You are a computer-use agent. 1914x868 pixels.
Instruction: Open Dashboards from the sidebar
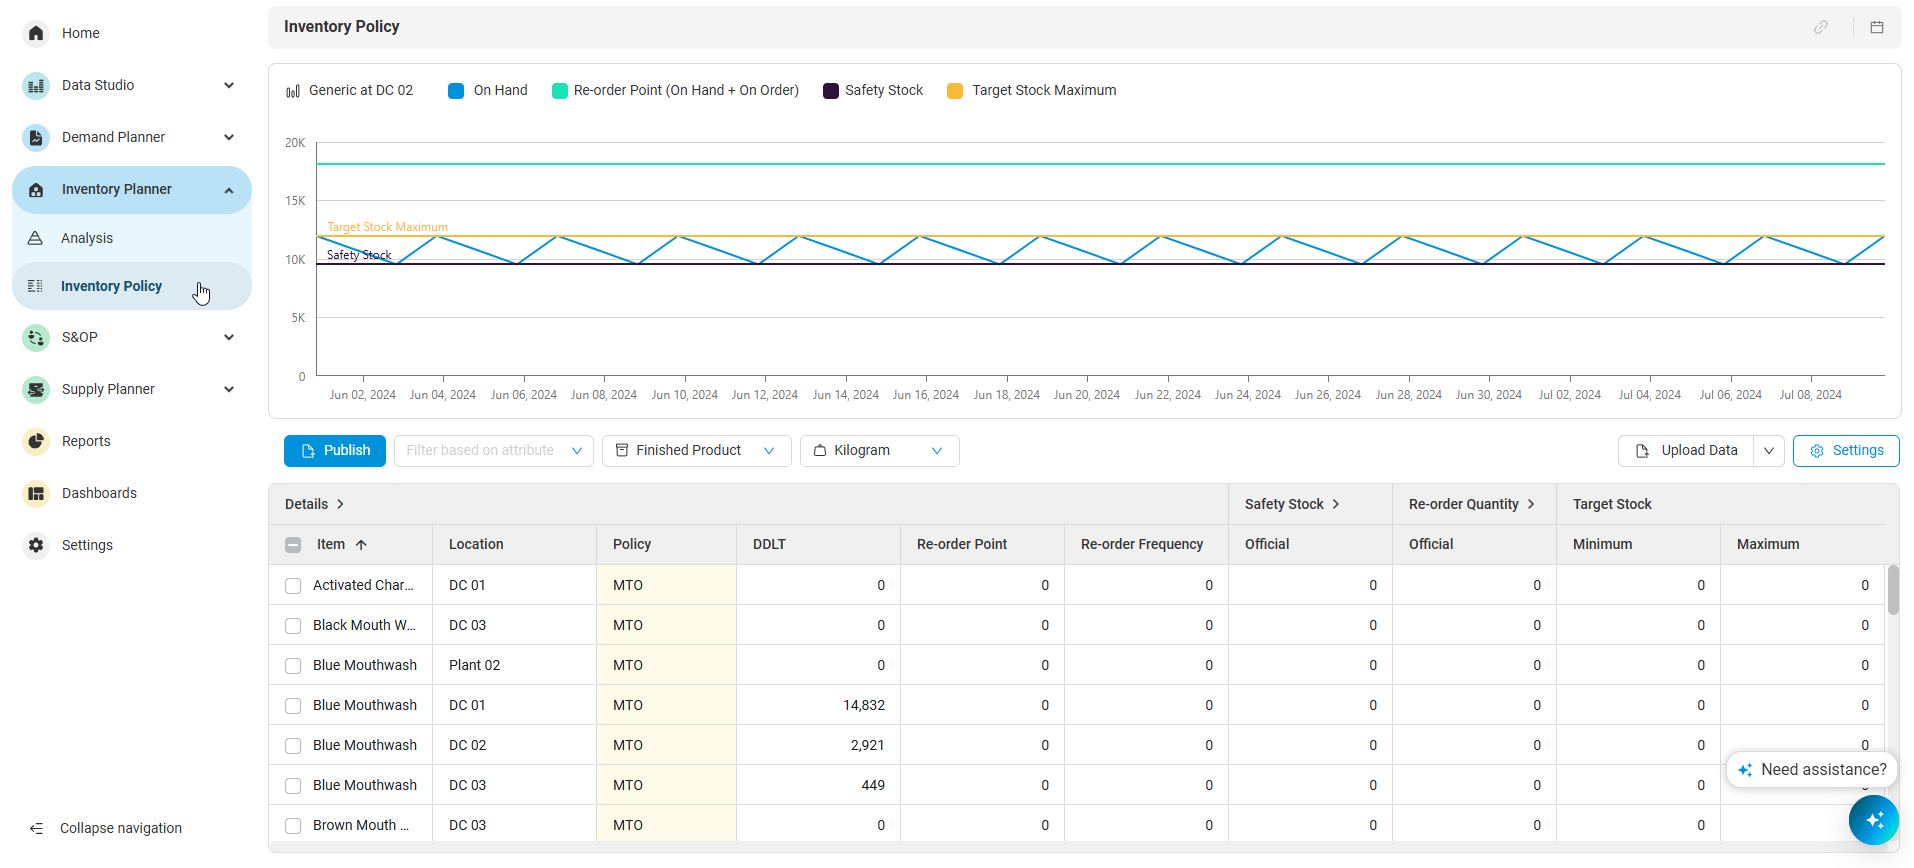coord(99,493)
